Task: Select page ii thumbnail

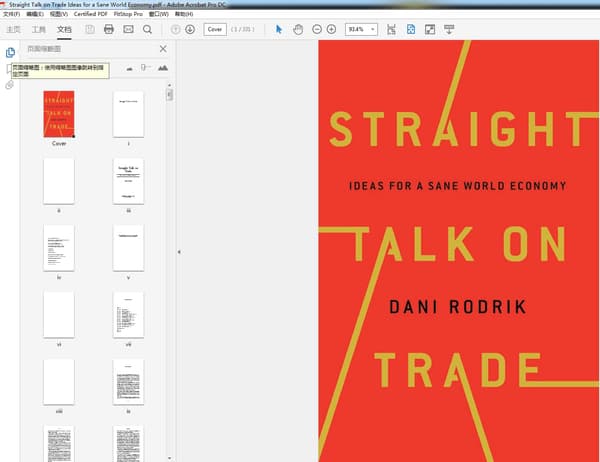Action: [59, 181]
